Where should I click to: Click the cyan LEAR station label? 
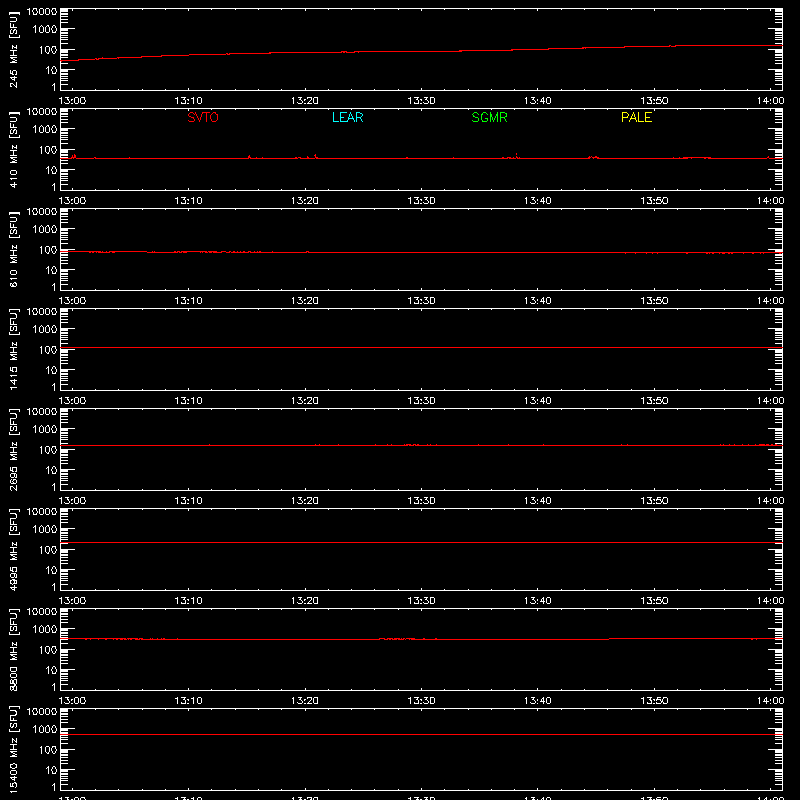[x=347, y=117]
